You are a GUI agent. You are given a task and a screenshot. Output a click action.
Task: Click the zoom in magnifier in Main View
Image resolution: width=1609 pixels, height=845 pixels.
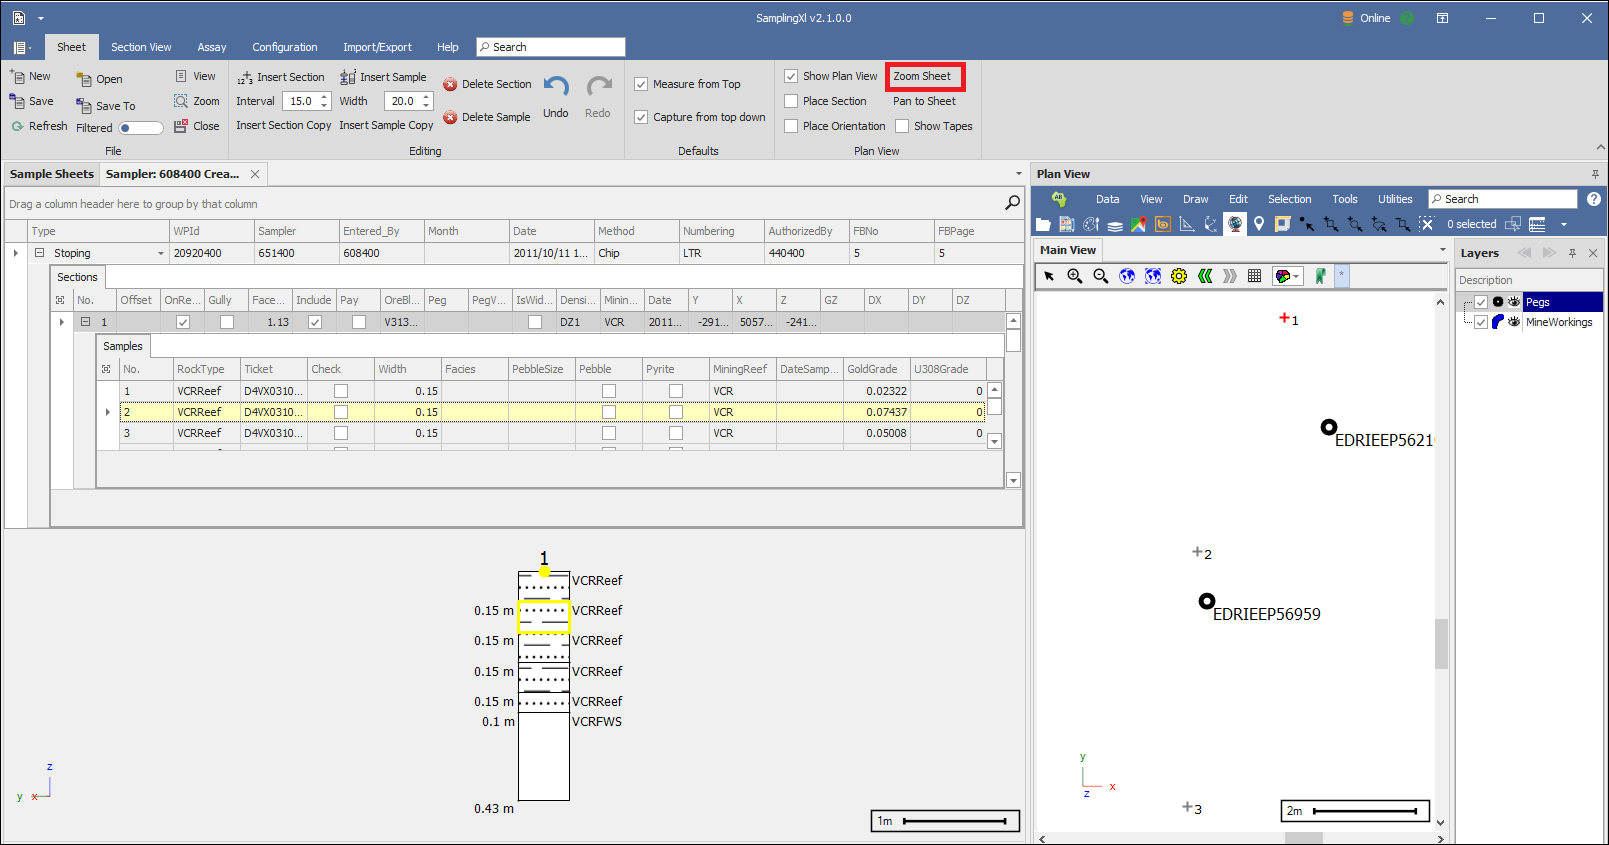[1075, 276]
